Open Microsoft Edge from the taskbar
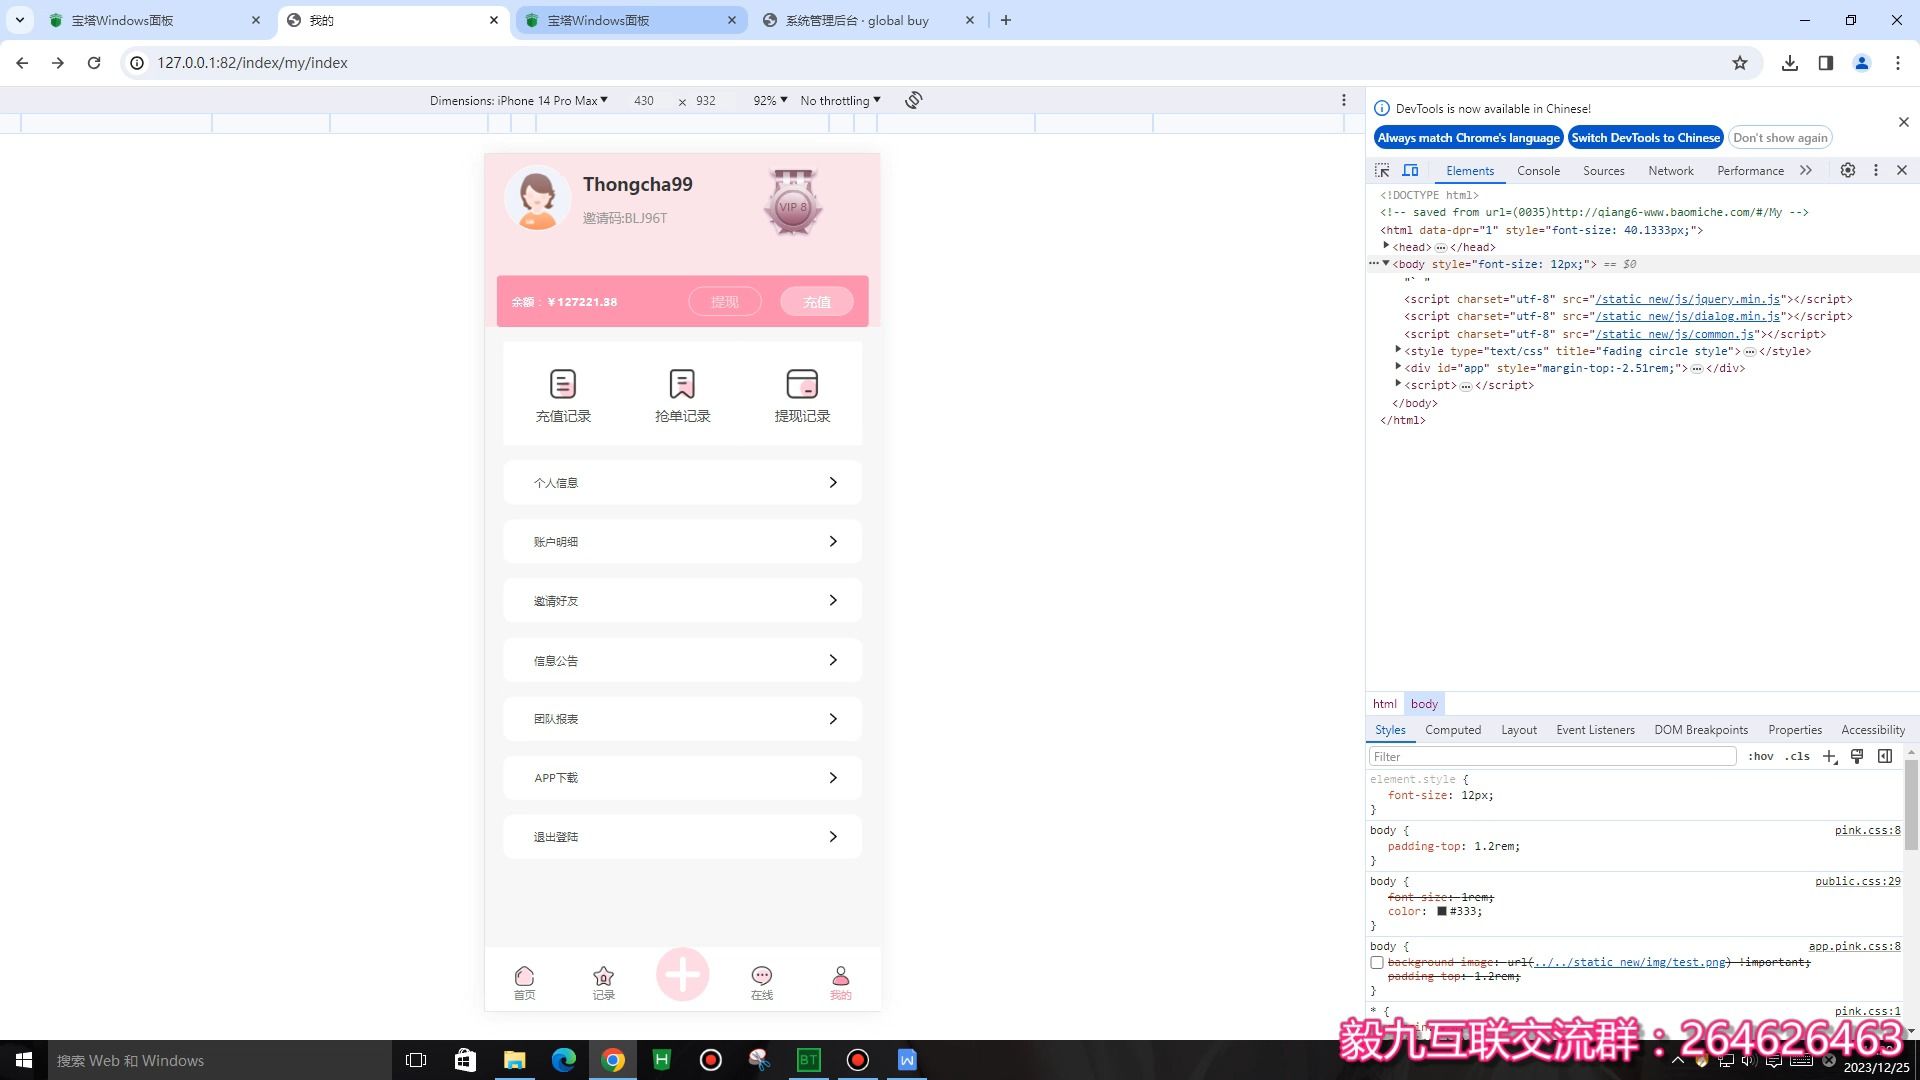Image resolution: width=1920 pixels, height=1080 pixels. [564, 1060]
